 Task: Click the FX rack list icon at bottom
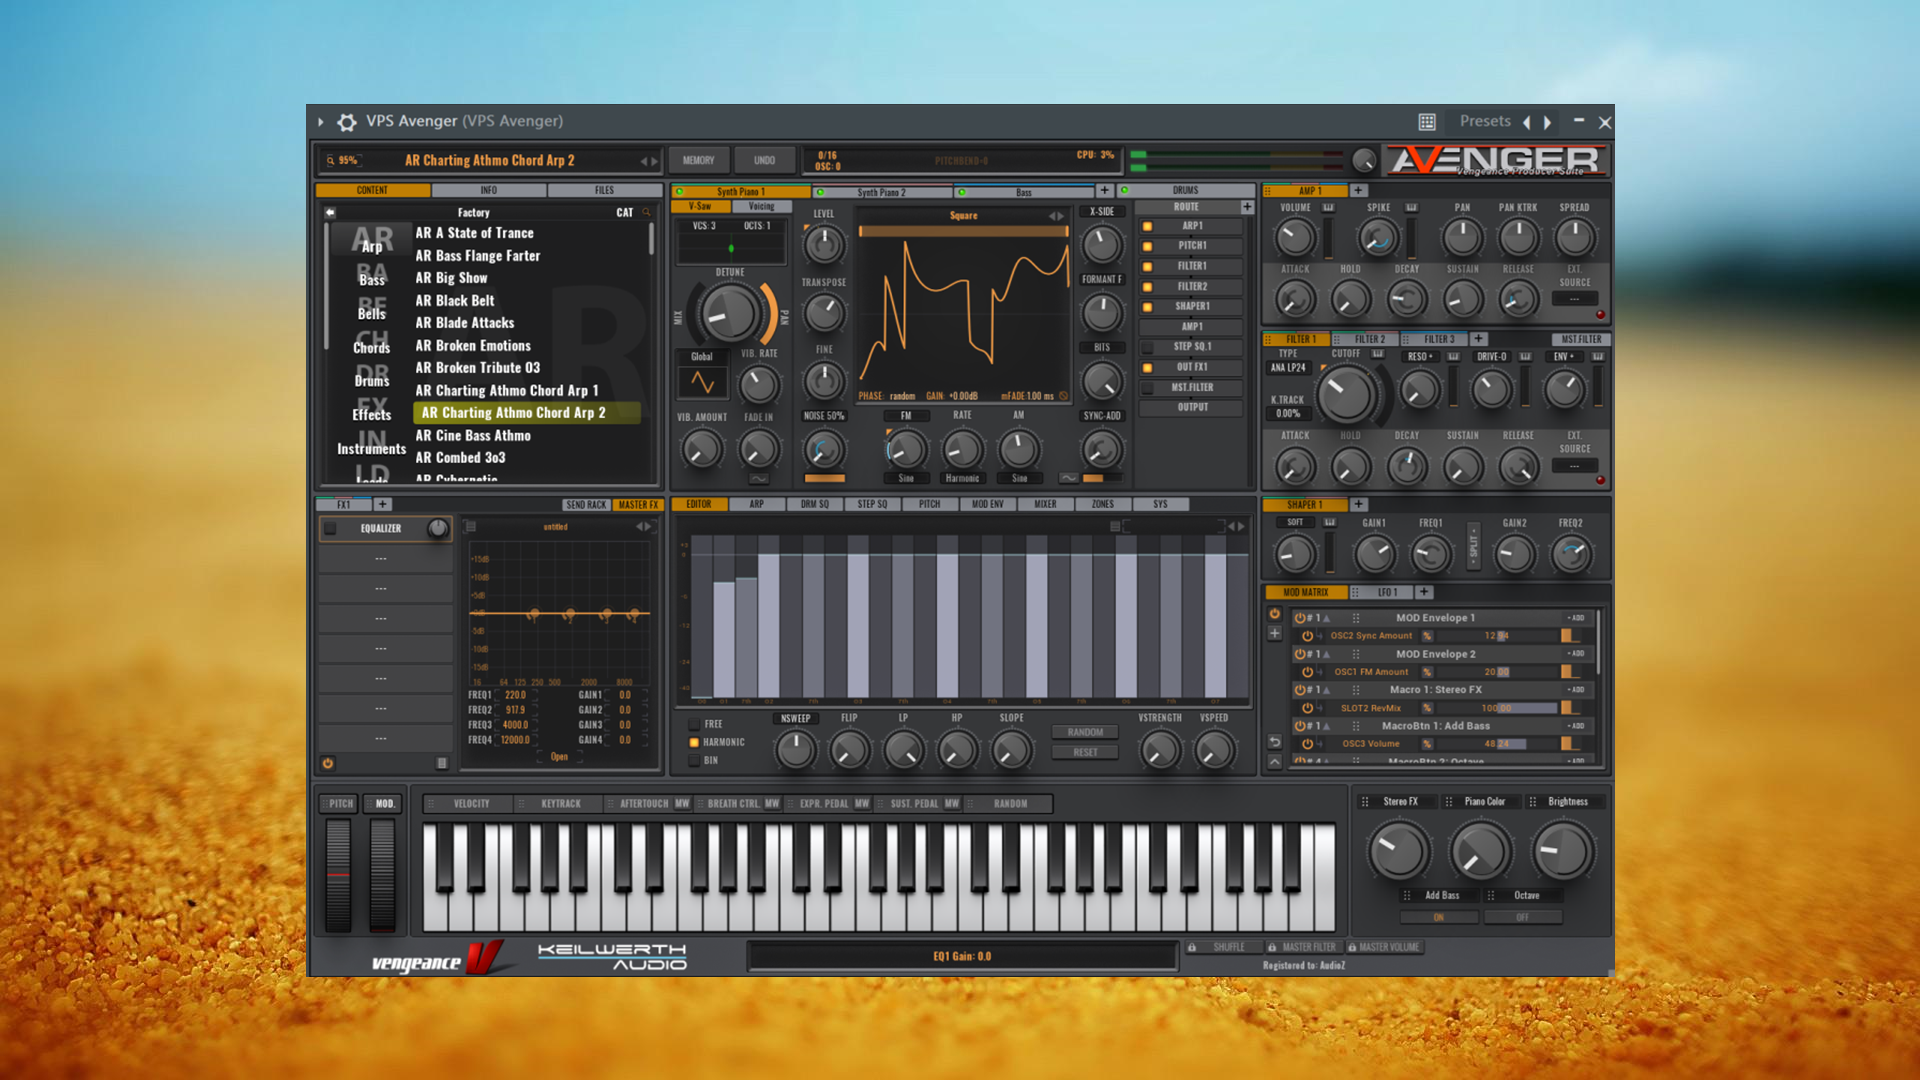442,763
